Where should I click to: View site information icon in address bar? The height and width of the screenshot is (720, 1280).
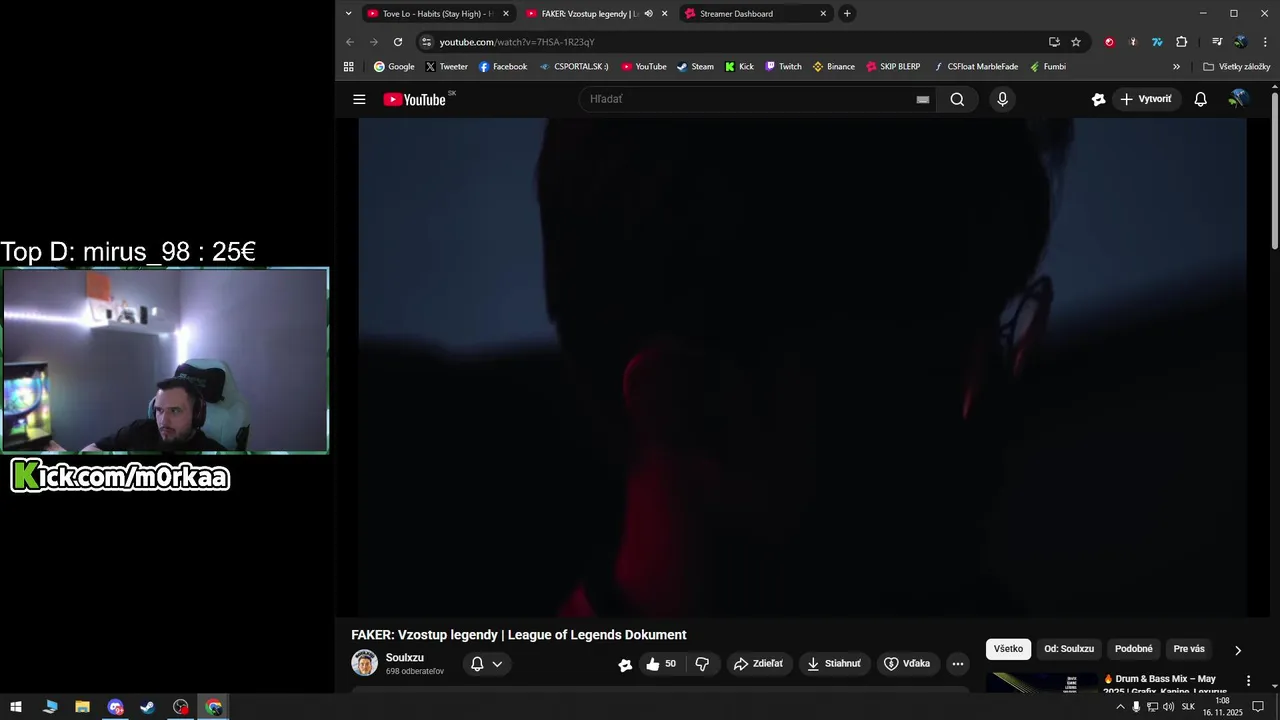427,42
